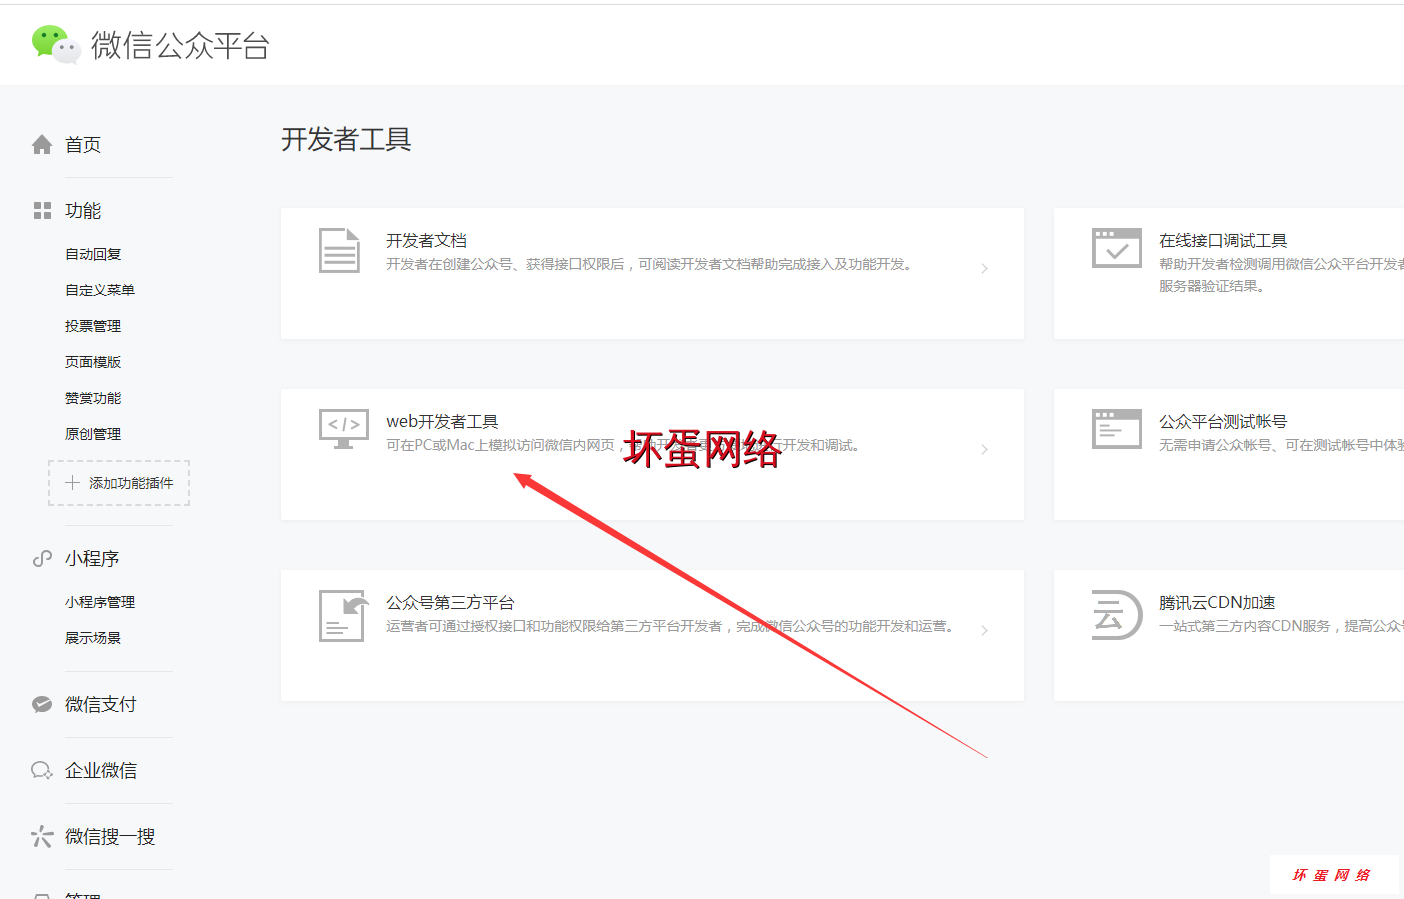Image resolution: width=1404 pixels, height=899 pixels.
Task: Click the 公众平台测试帐号 title link
Action: [x=1223, y=422]
